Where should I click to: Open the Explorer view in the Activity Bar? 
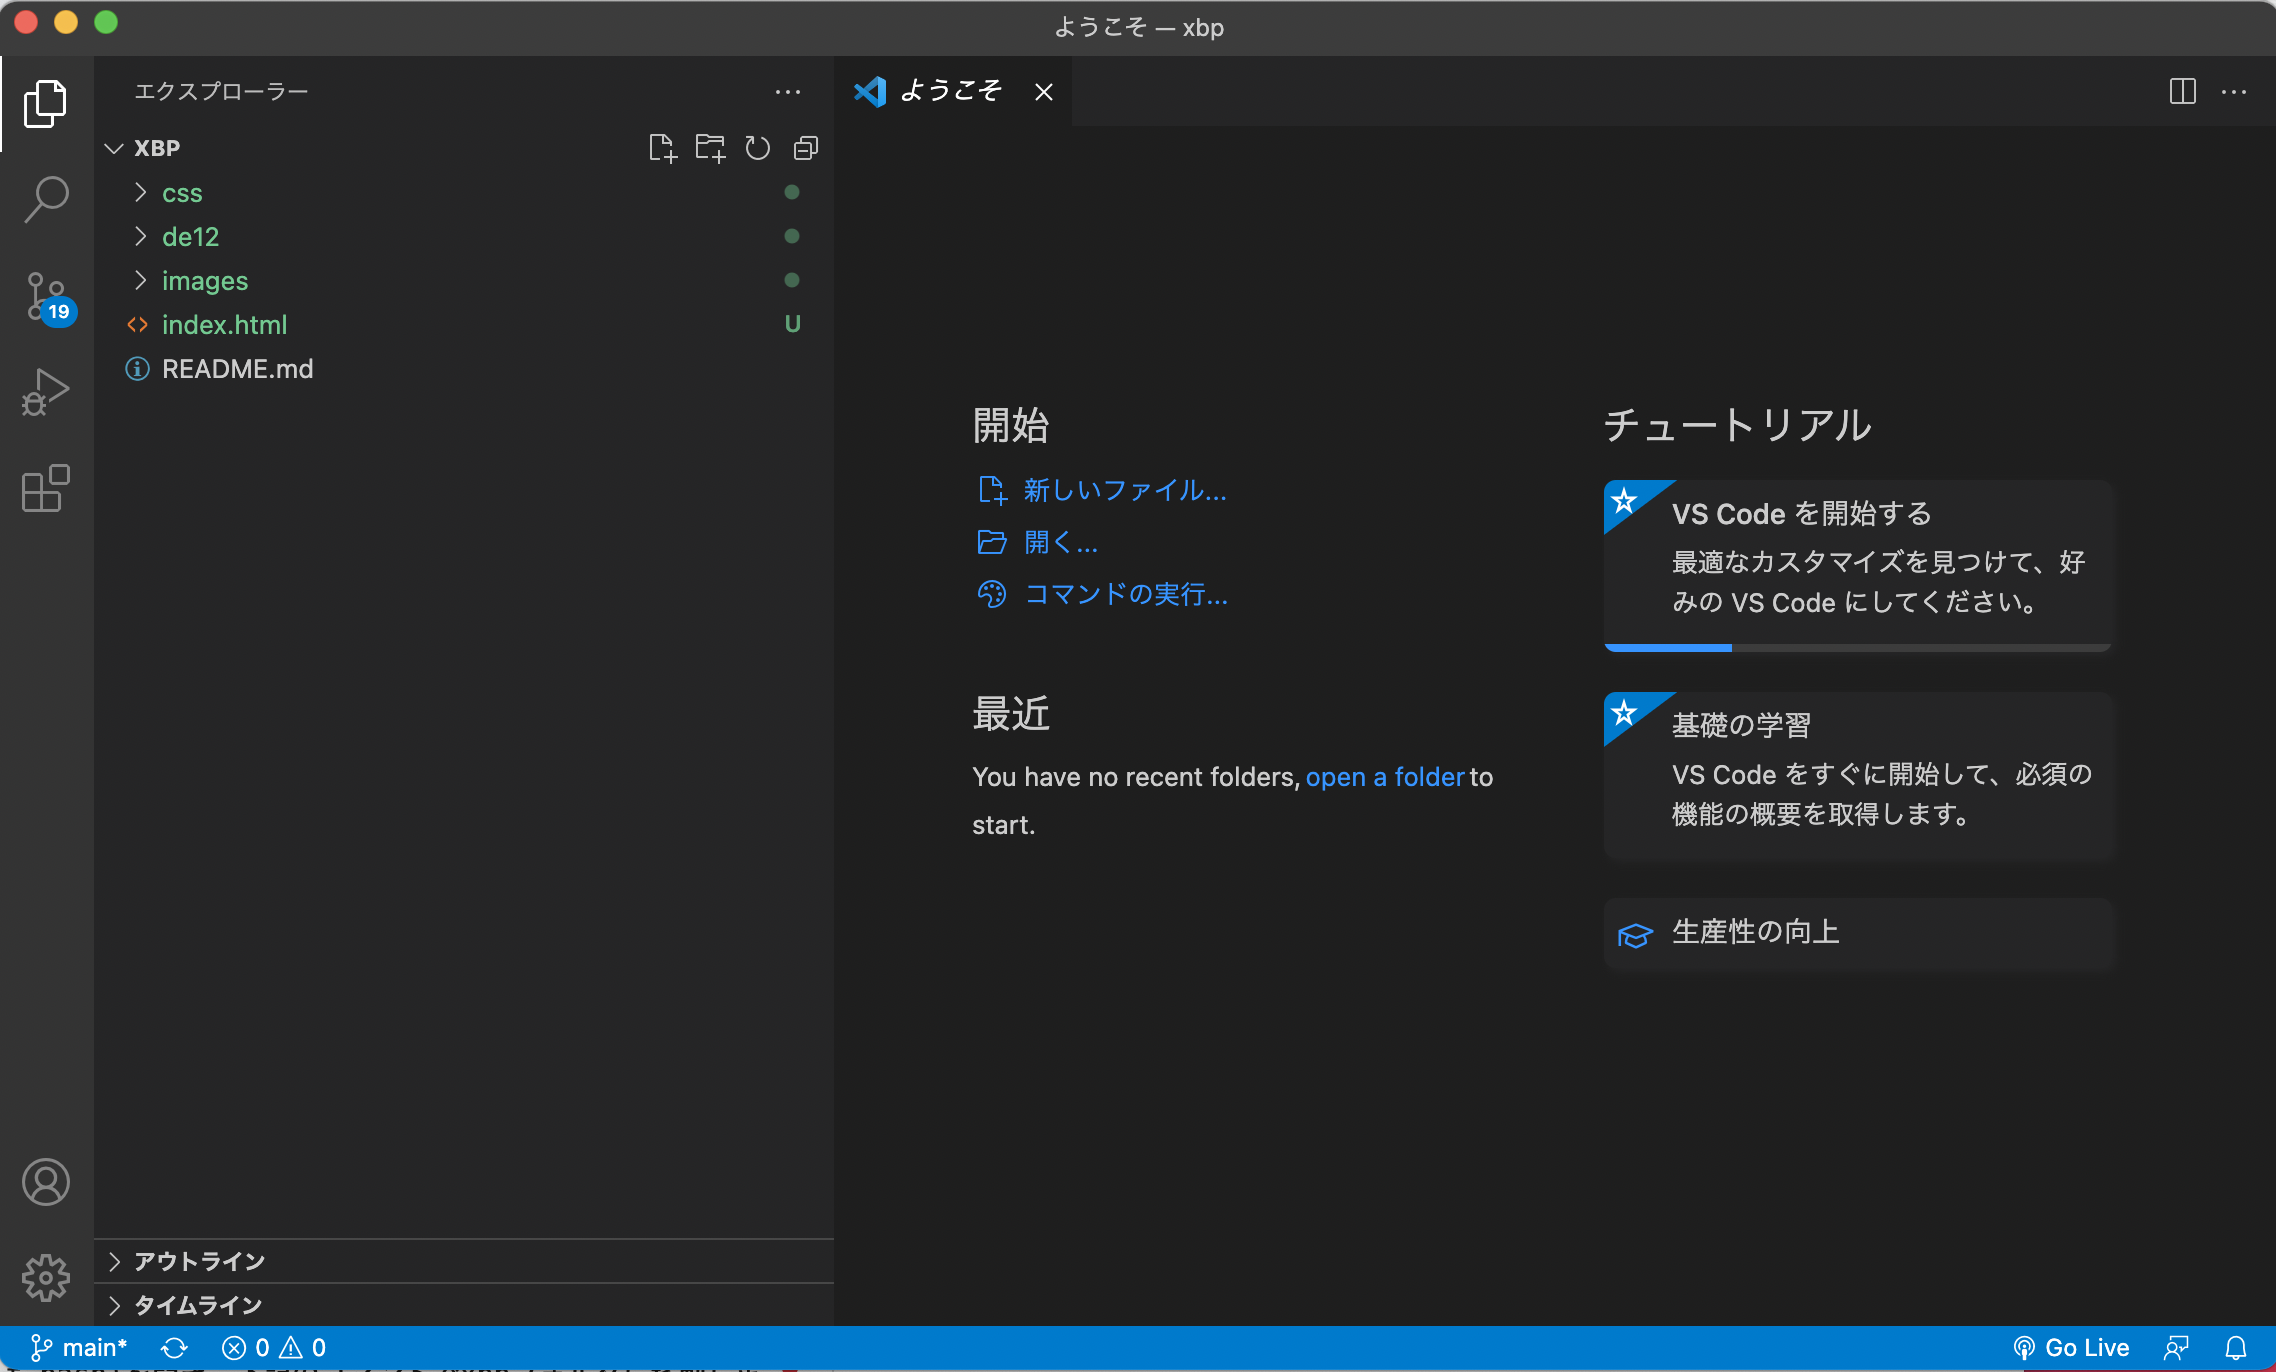[45, 103]
